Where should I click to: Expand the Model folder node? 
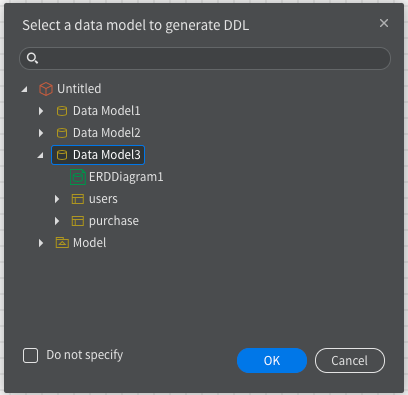41,243
